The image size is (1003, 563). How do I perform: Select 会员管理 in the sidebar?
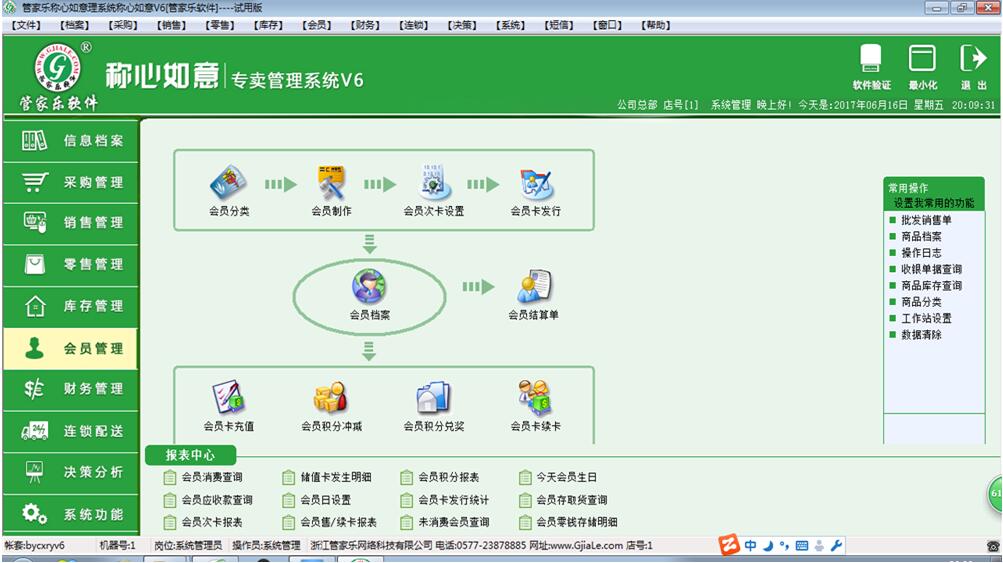pyautogui.click(x=71, y=348)
